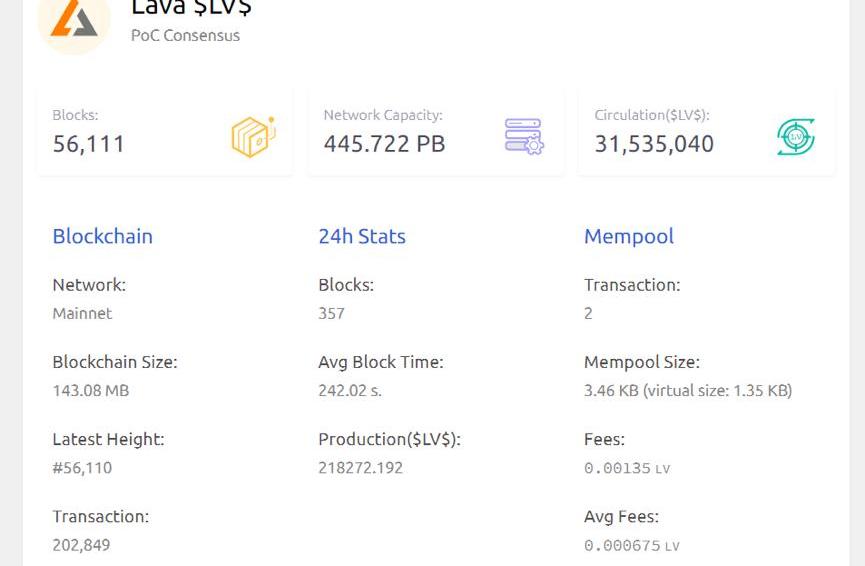Select the blocks count 56,111
Image resolution: width=865 pixels, height=566 pixels.
pyautogui.click(x=89, y=144)
